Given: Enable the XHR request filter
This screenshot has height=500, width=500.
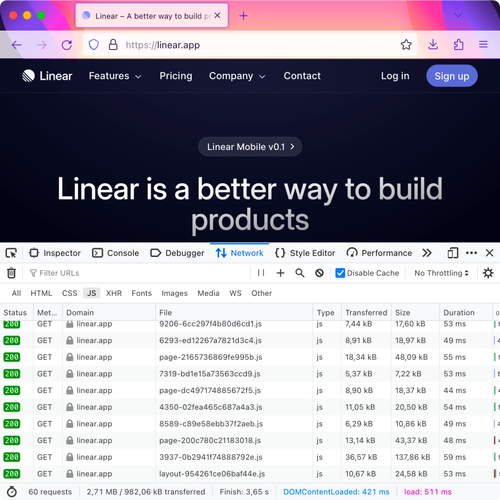Looking at the screenshot, I should 114,293.
